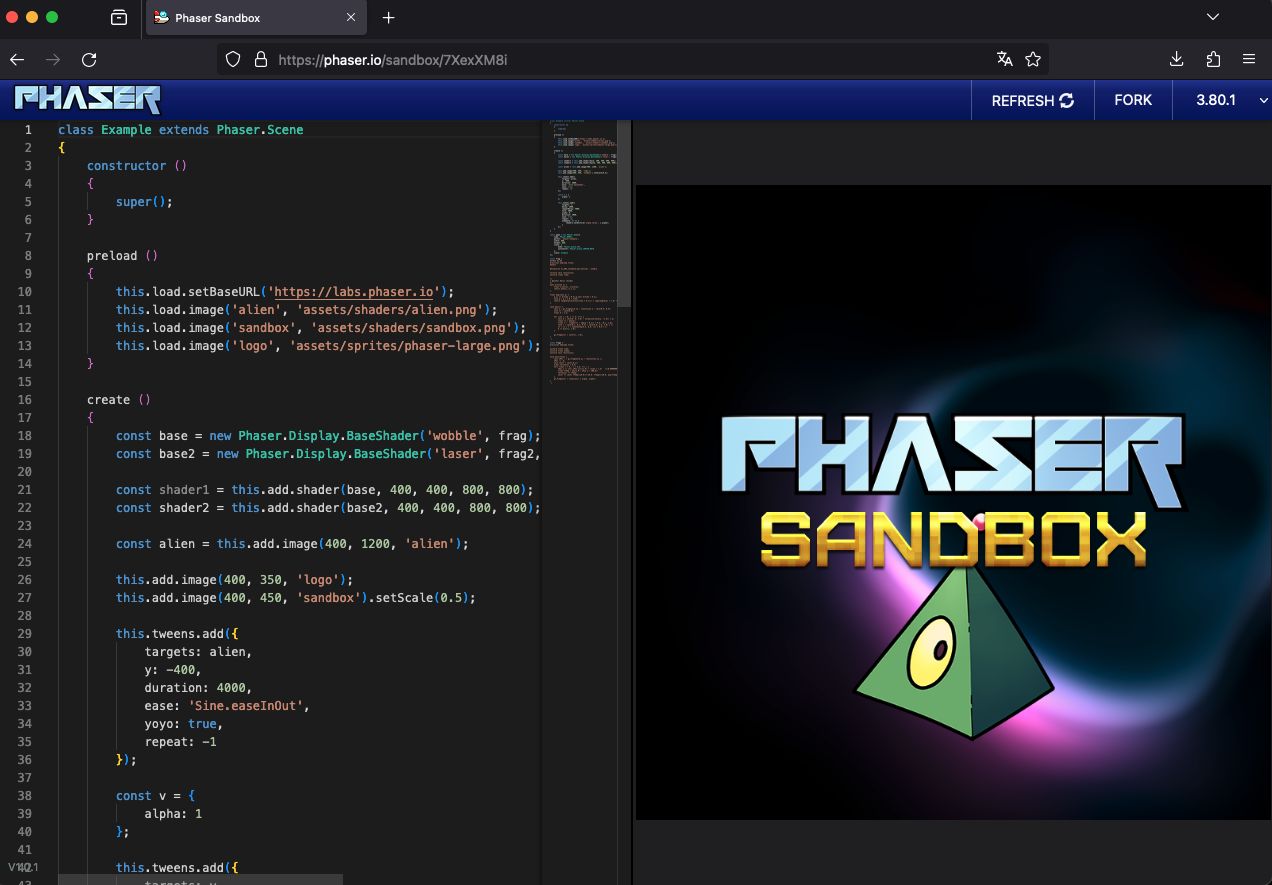Click the code editor vertical scrollbar
Viewport: 1272px width, 885px height.
pyautogui.click(x=624, y=213)
